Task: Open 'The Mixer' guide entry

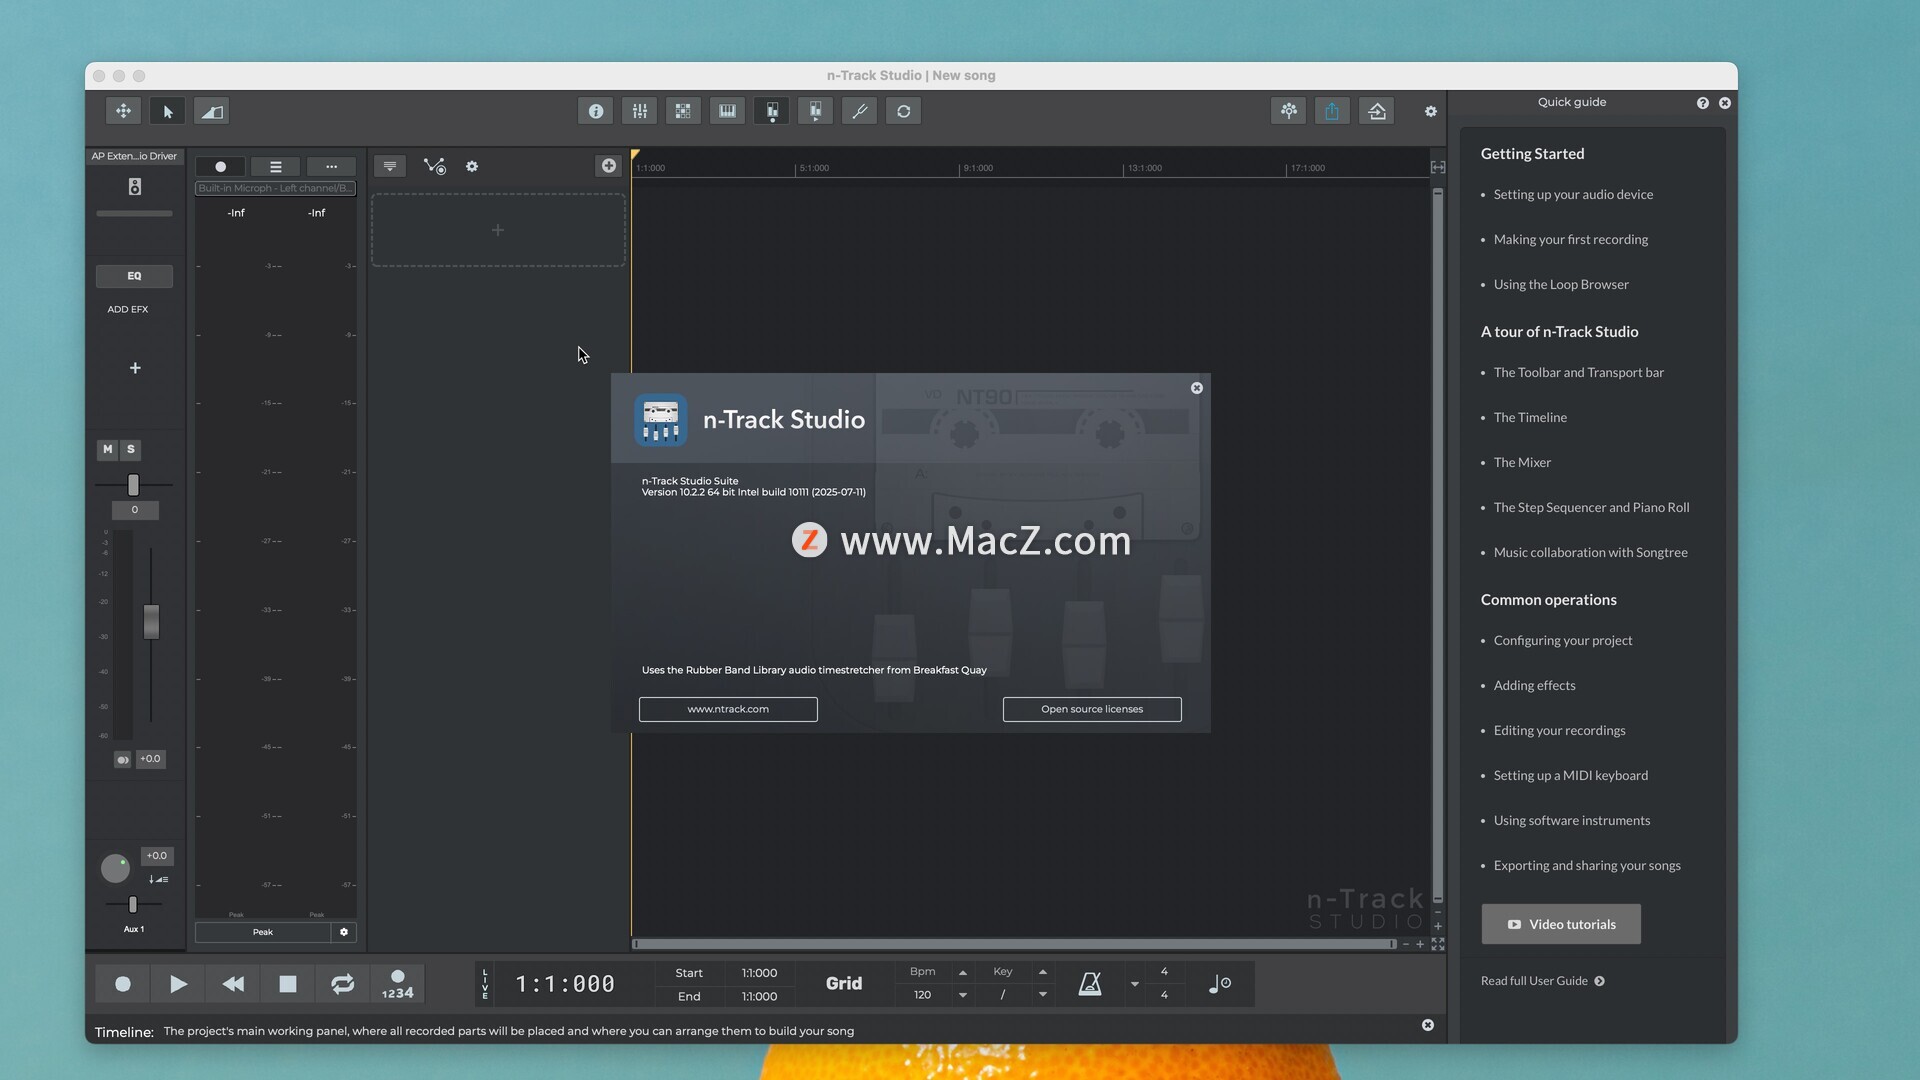Action: coord(1522,463)
